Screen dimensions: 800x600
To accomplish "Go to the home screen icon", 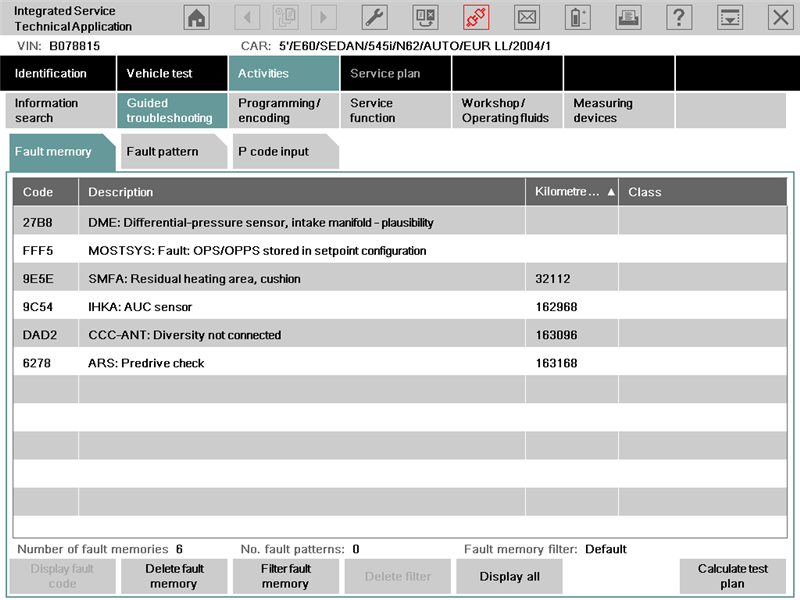I will [196, 18].
